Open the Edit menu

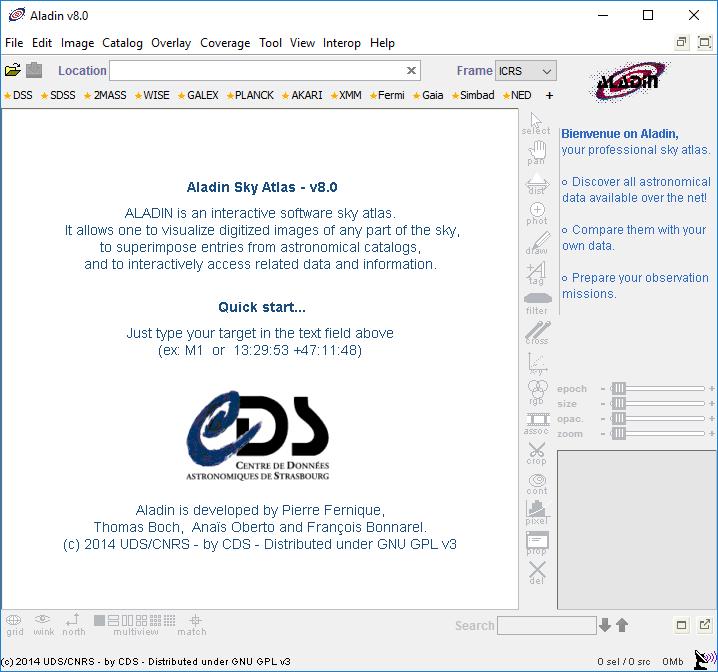(42, 43)
